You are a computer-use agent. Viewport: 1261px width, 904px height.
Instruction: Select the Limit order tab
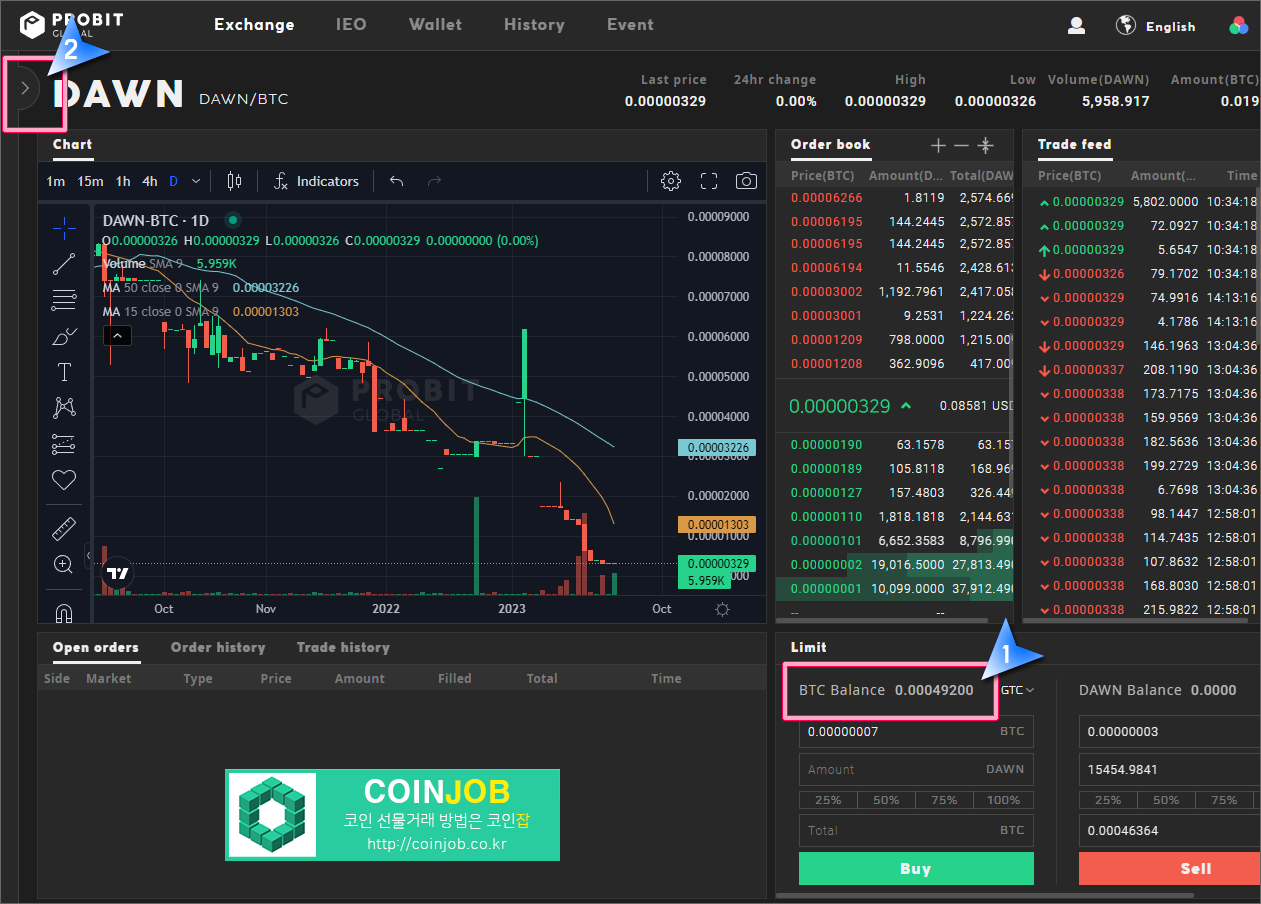[x=809, y=648]
